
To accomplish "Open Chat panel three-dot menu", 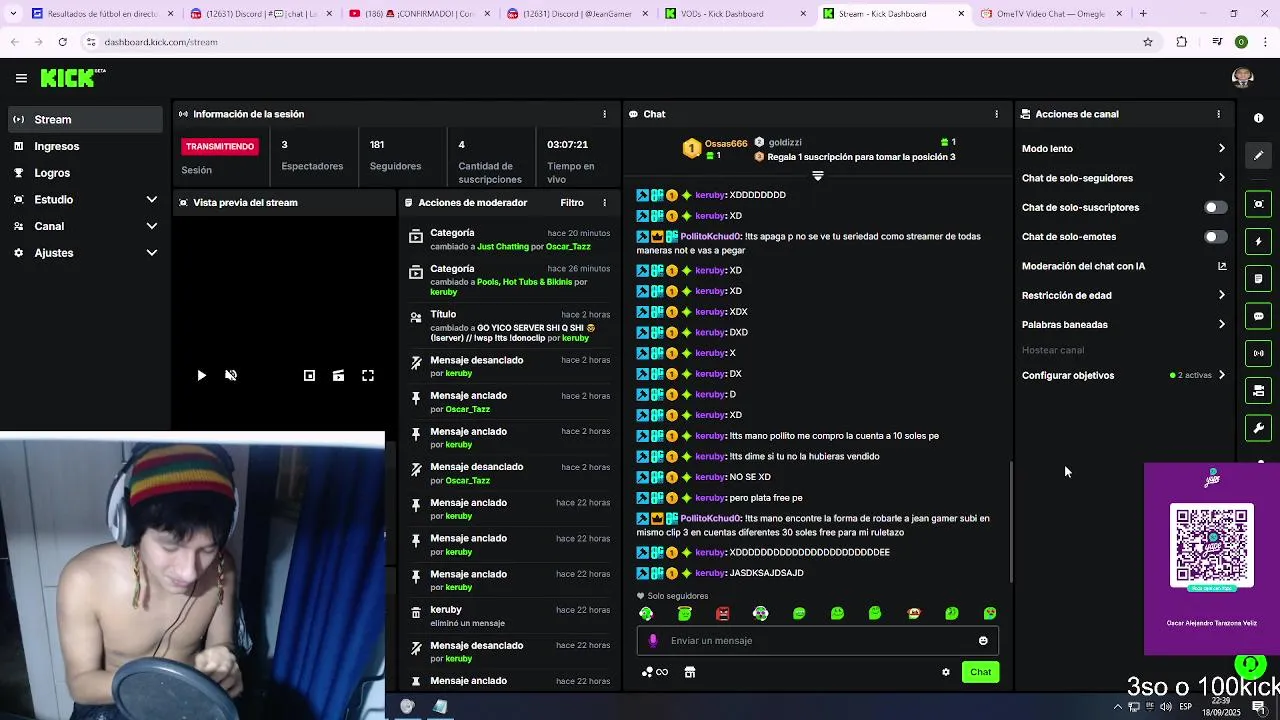I will 996,114.
